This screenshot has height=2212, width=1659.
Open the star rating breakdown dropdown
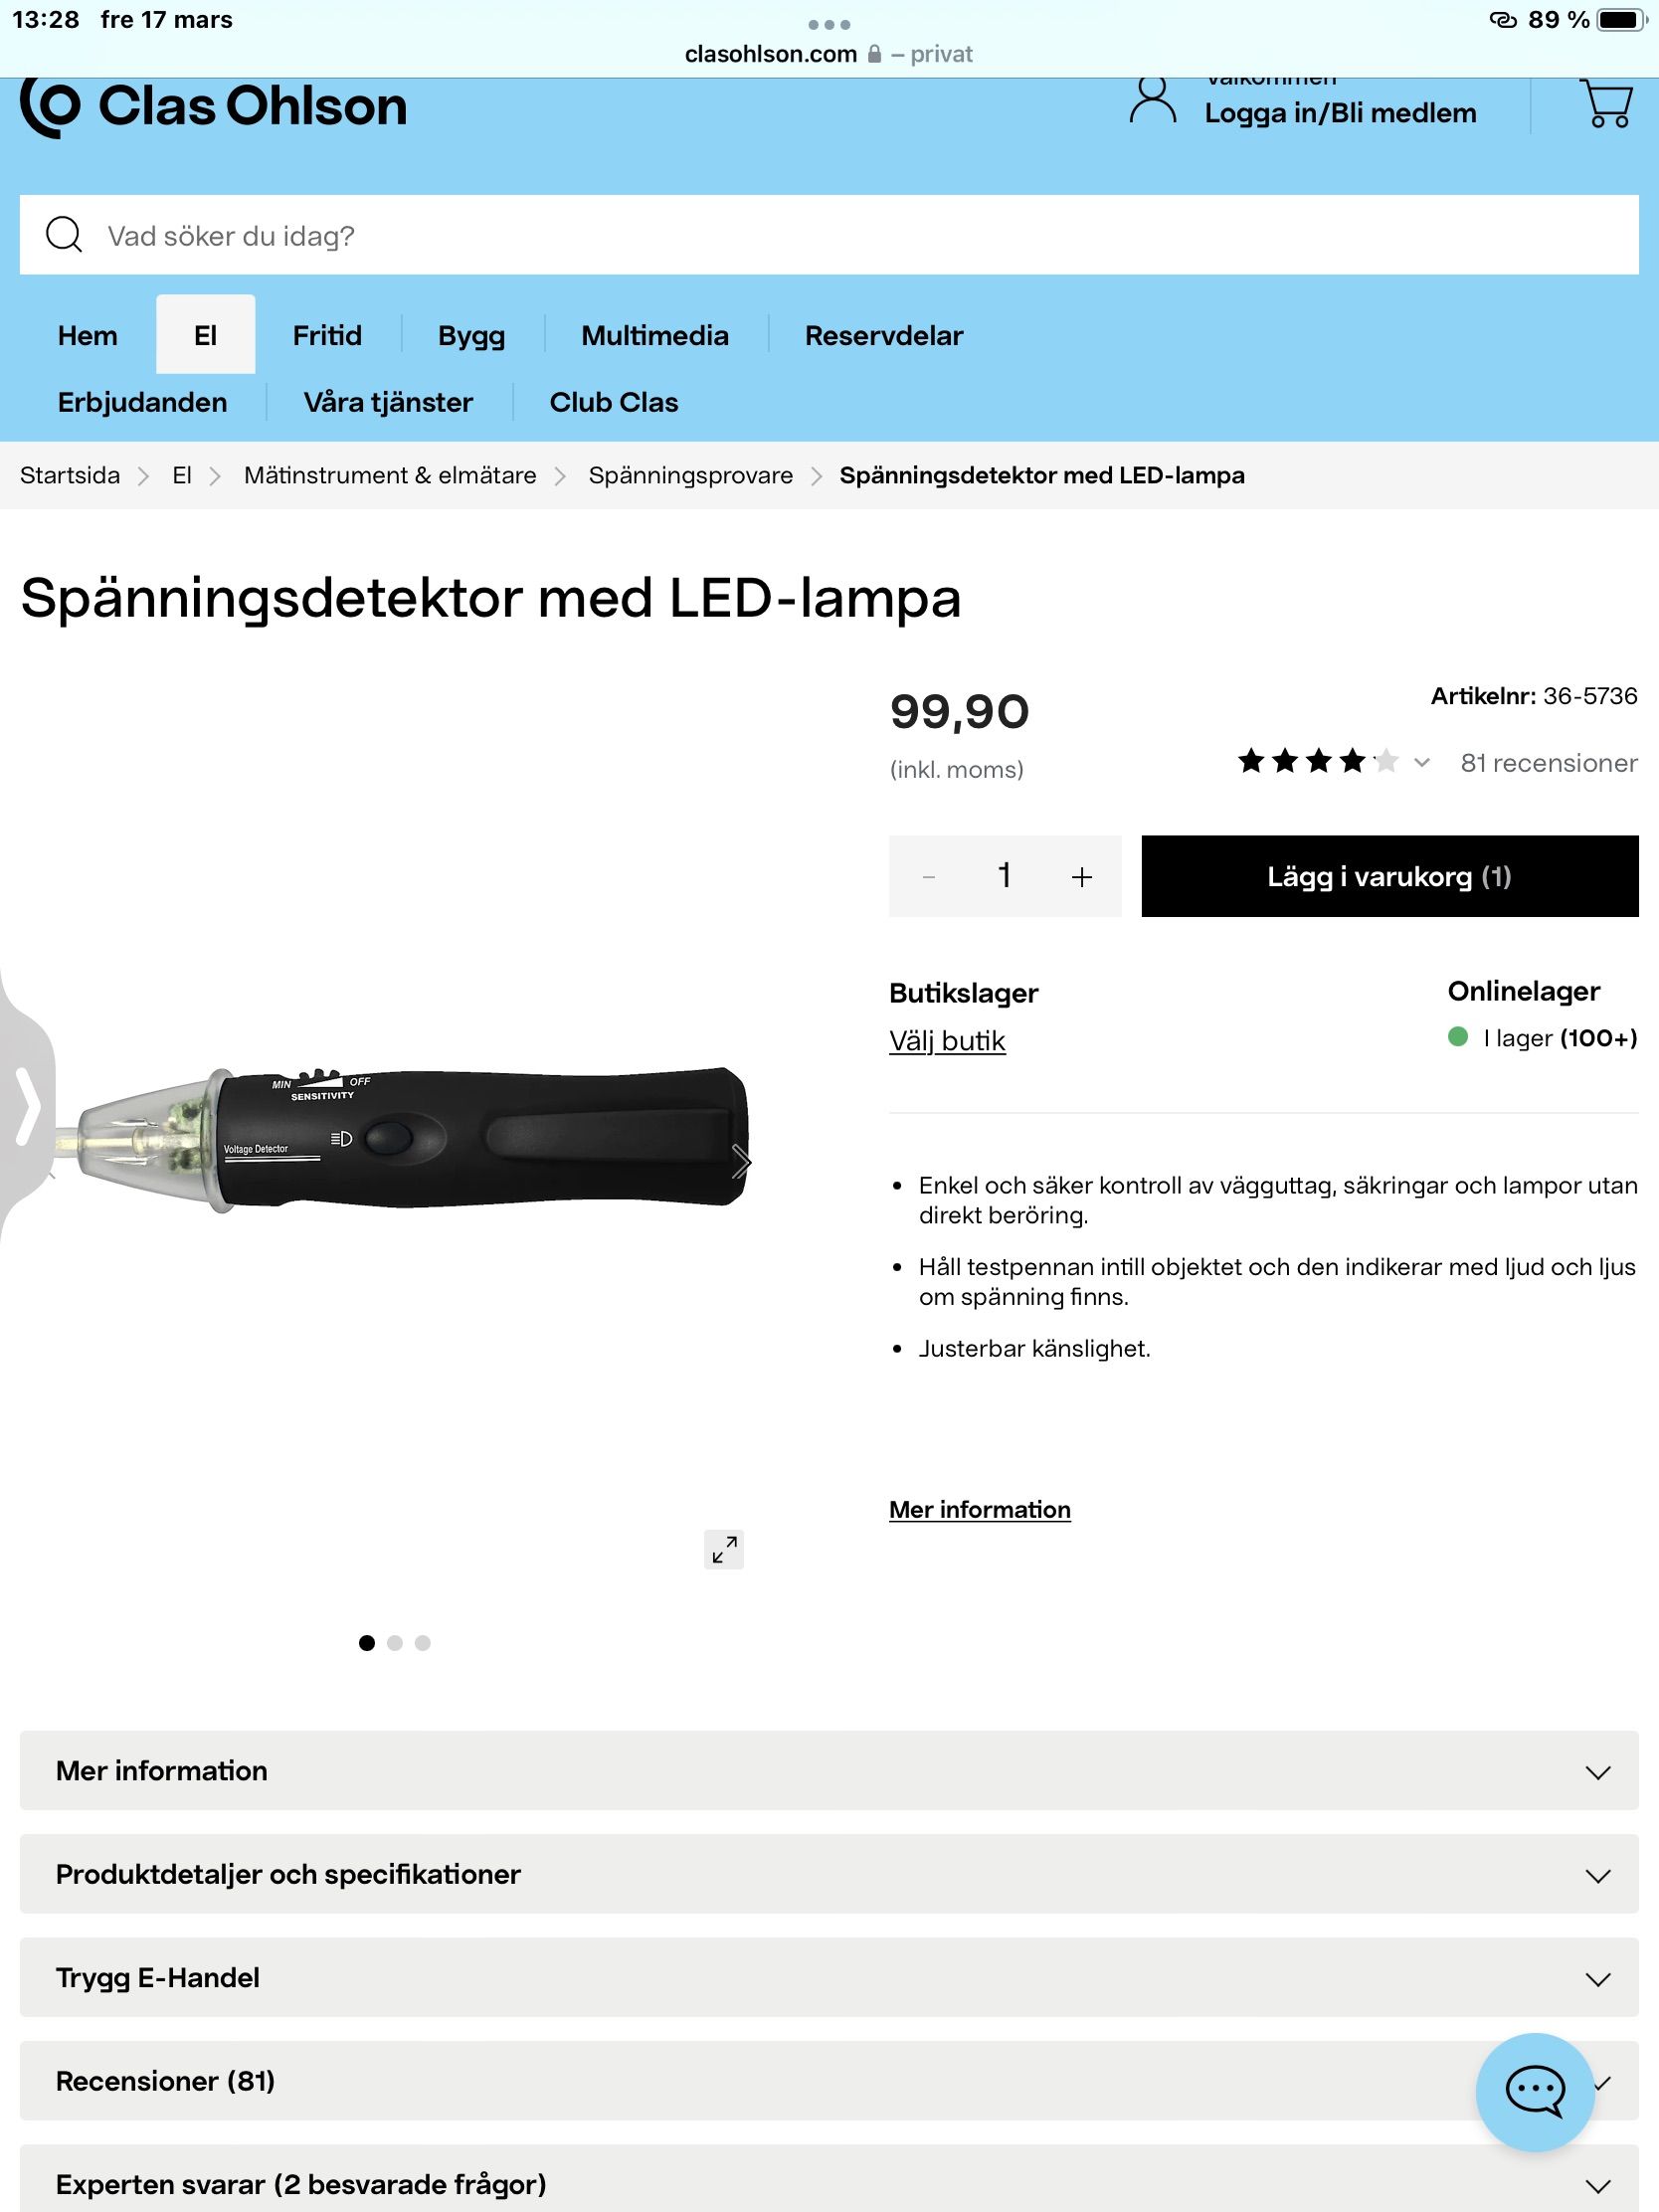click(1421, 763)
